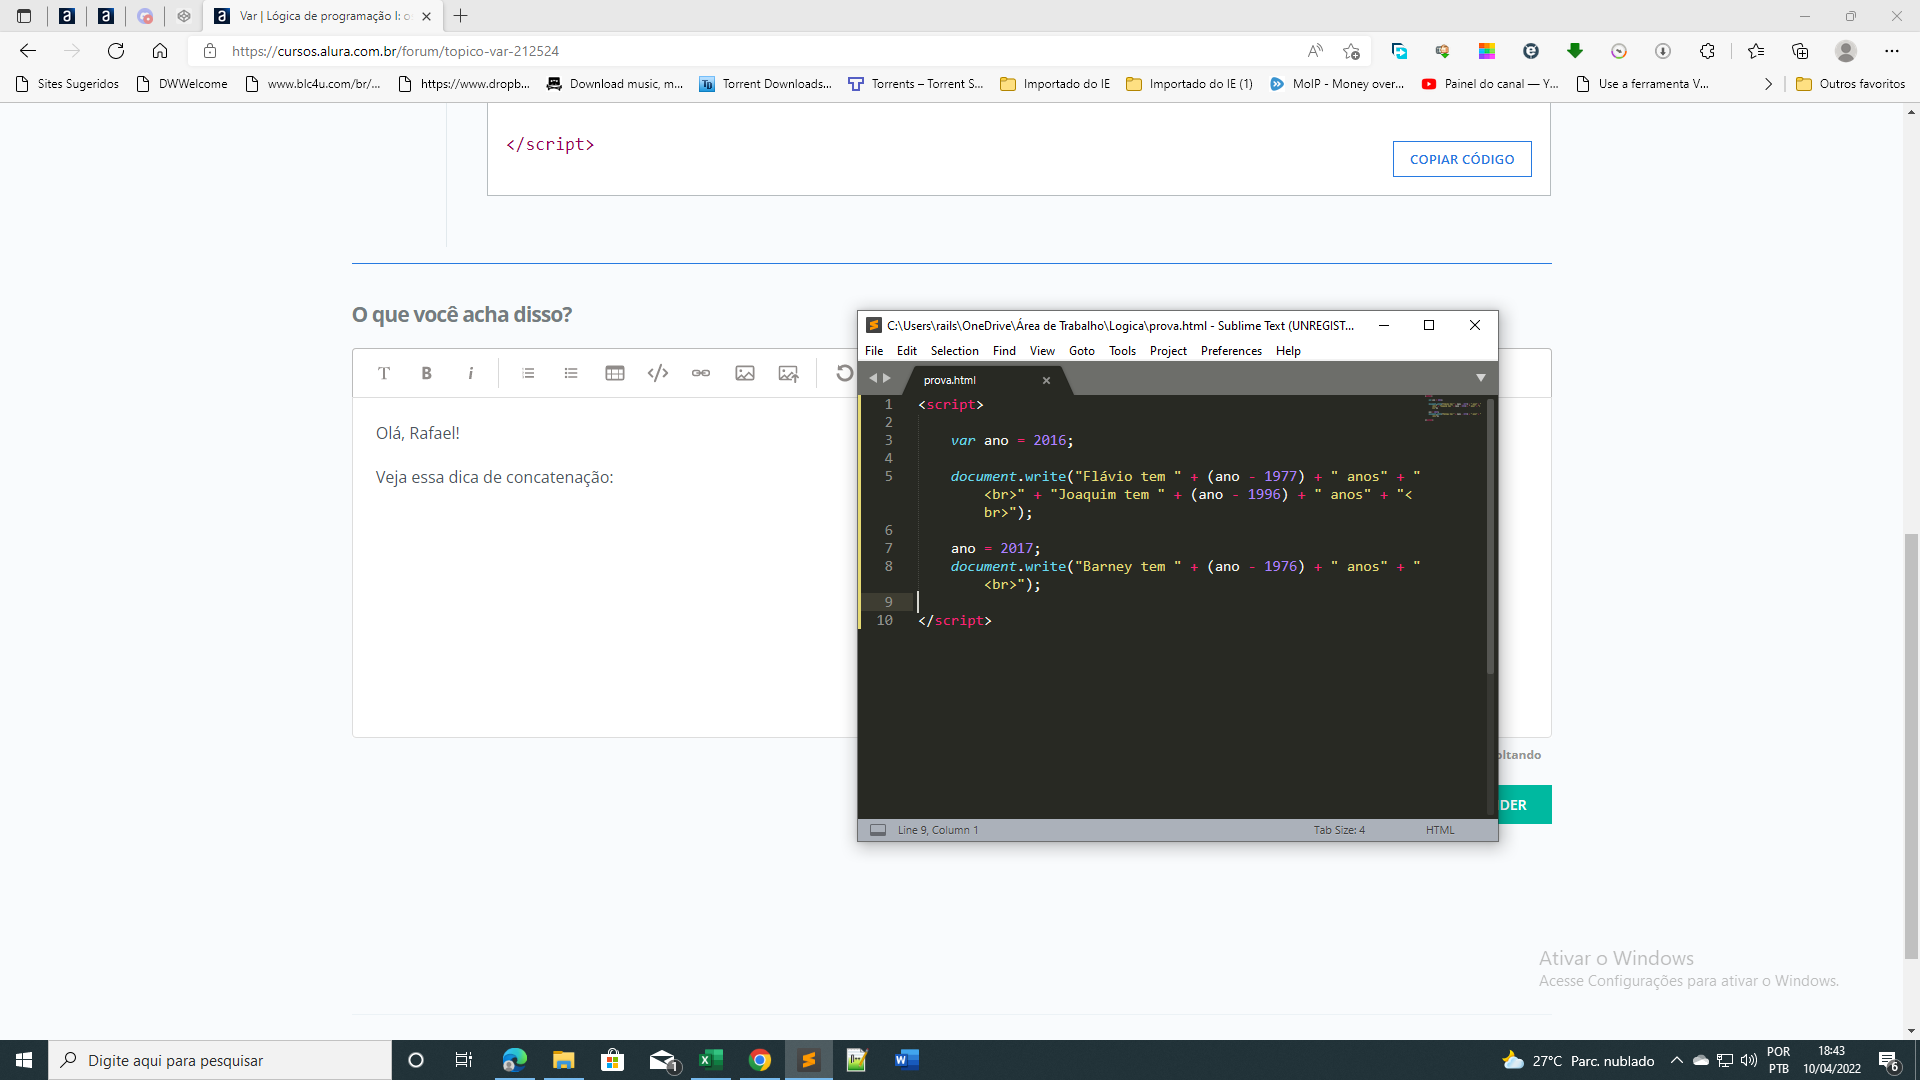Click the bold formatting icon
This screenshot has width=1920, height=1080.
click(x=427, y=373)
